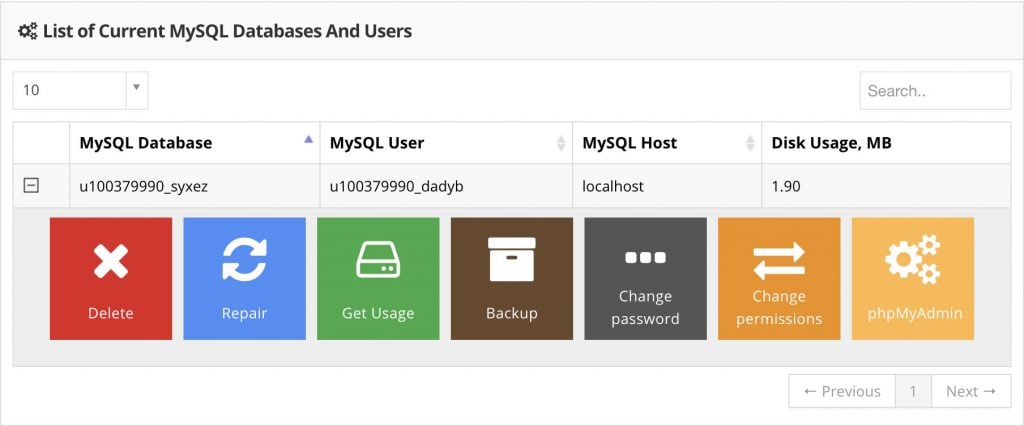This screenshot has height=426, width=1024.
Task: Click the brown Backup tile
Action: tap(512, 278)
